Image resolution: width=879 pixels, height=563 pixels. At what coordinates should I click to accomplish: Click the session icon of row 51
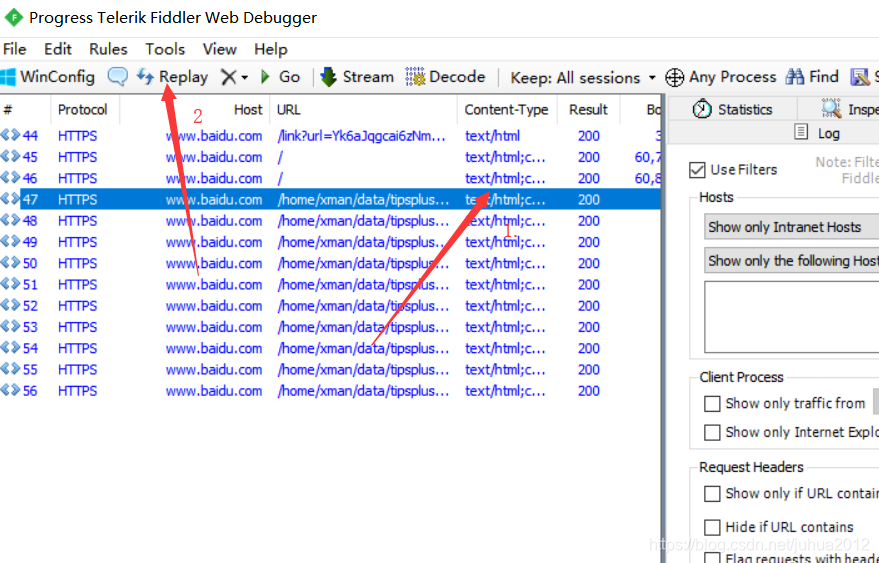pyautogui.click(x=10, y=284)
